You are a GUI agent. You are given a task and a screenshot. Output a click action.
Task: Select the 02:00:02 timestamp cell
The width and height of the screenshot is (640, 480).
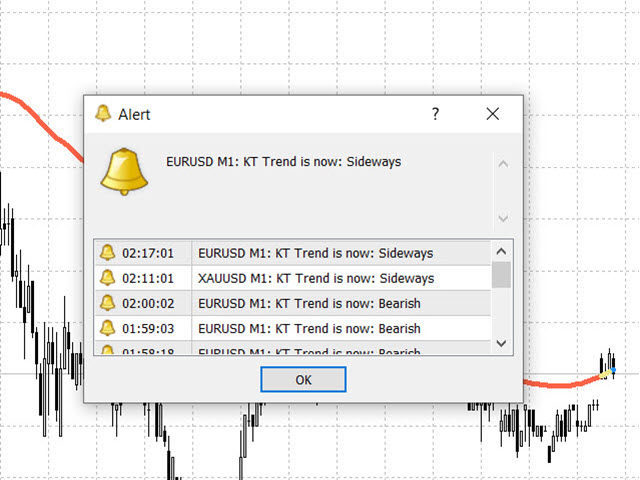(148, 304)
